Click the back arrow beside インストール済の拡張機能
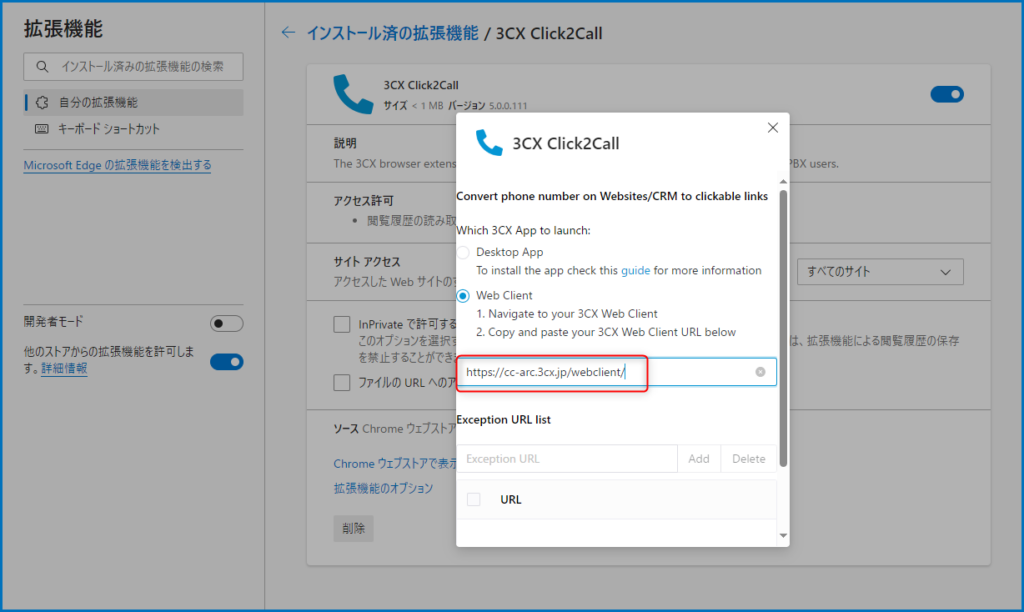This screenshot has width=1024, height=612. pos(288,33)
